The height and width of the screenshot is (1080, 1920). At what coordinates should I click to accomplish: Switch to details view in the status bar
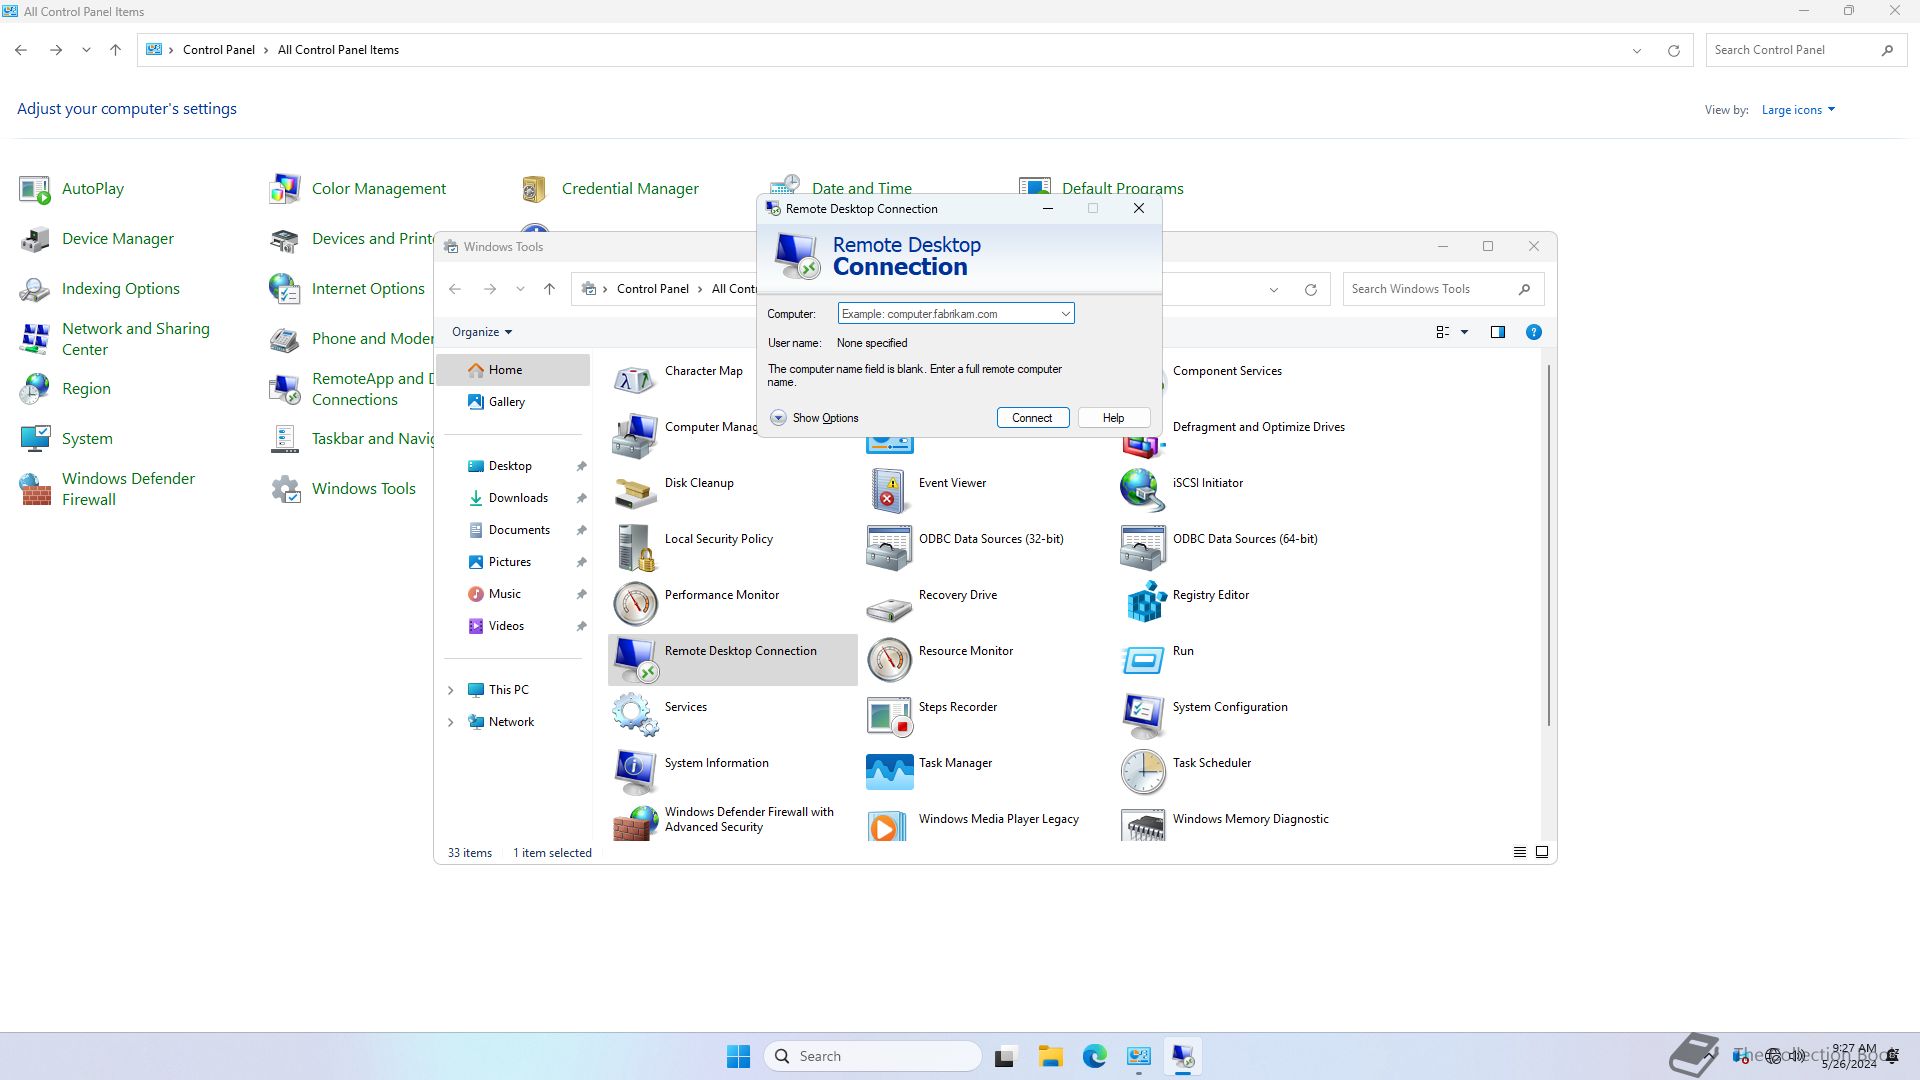(1519, 852)
